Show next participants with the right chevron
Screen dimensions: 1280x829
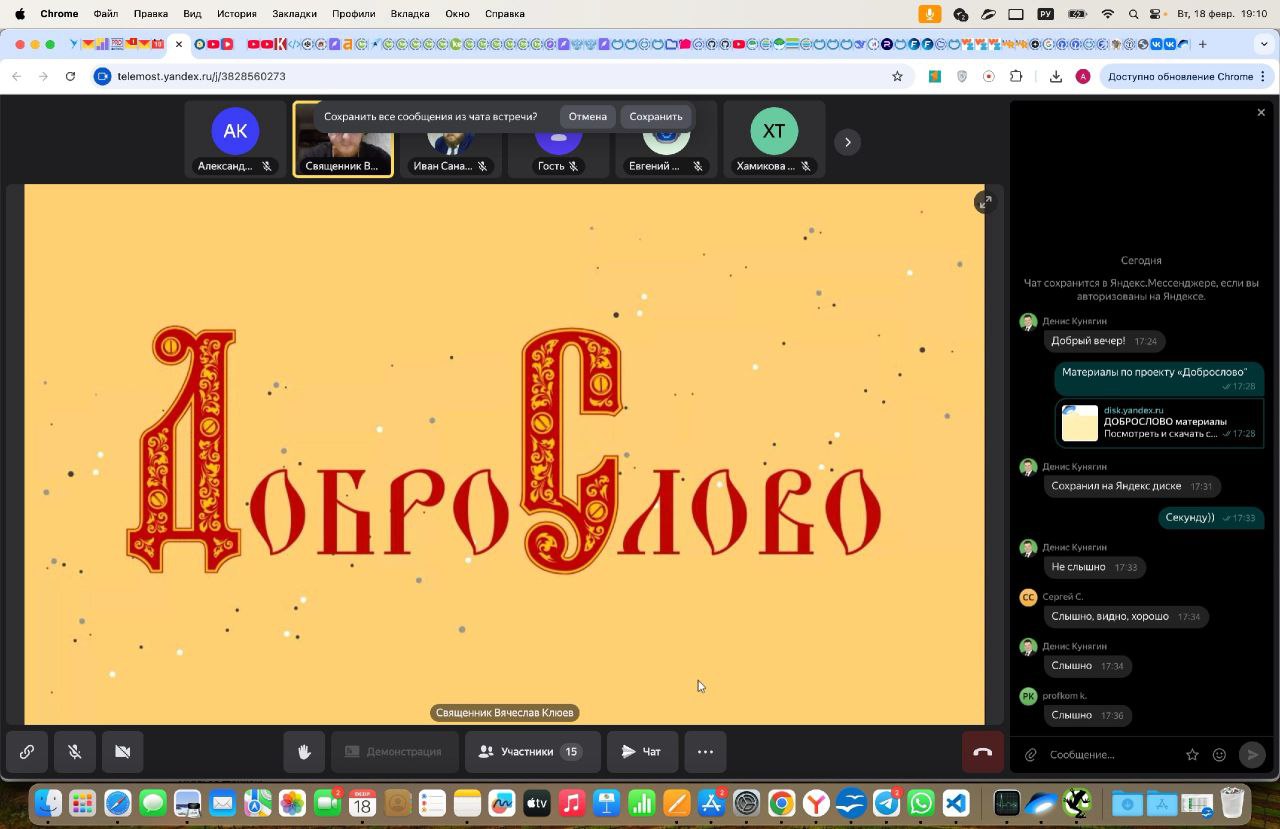click(847, 142)
